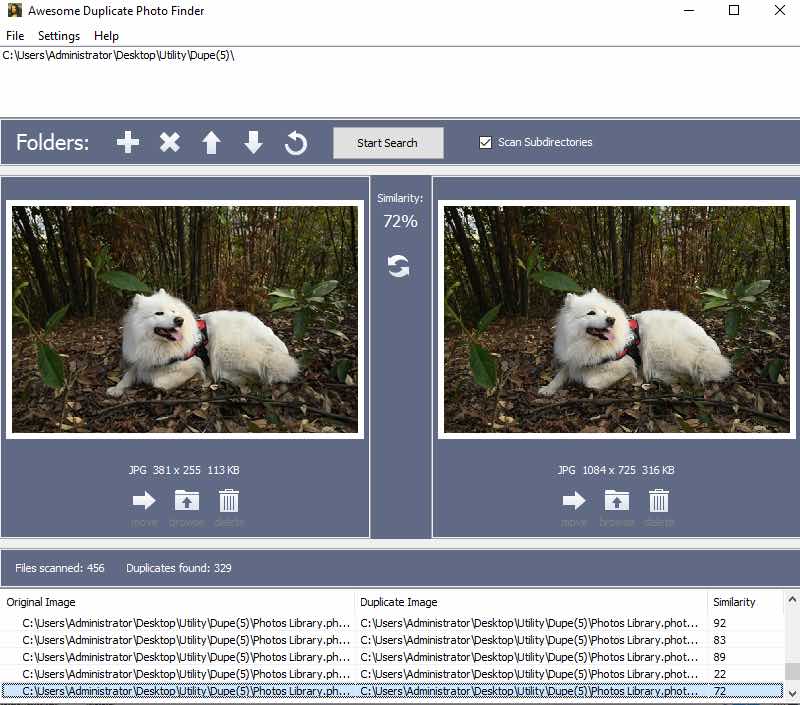Viewport: 800px width, 705px height.
Task: Swap the two compared photos
Action: 399,266
